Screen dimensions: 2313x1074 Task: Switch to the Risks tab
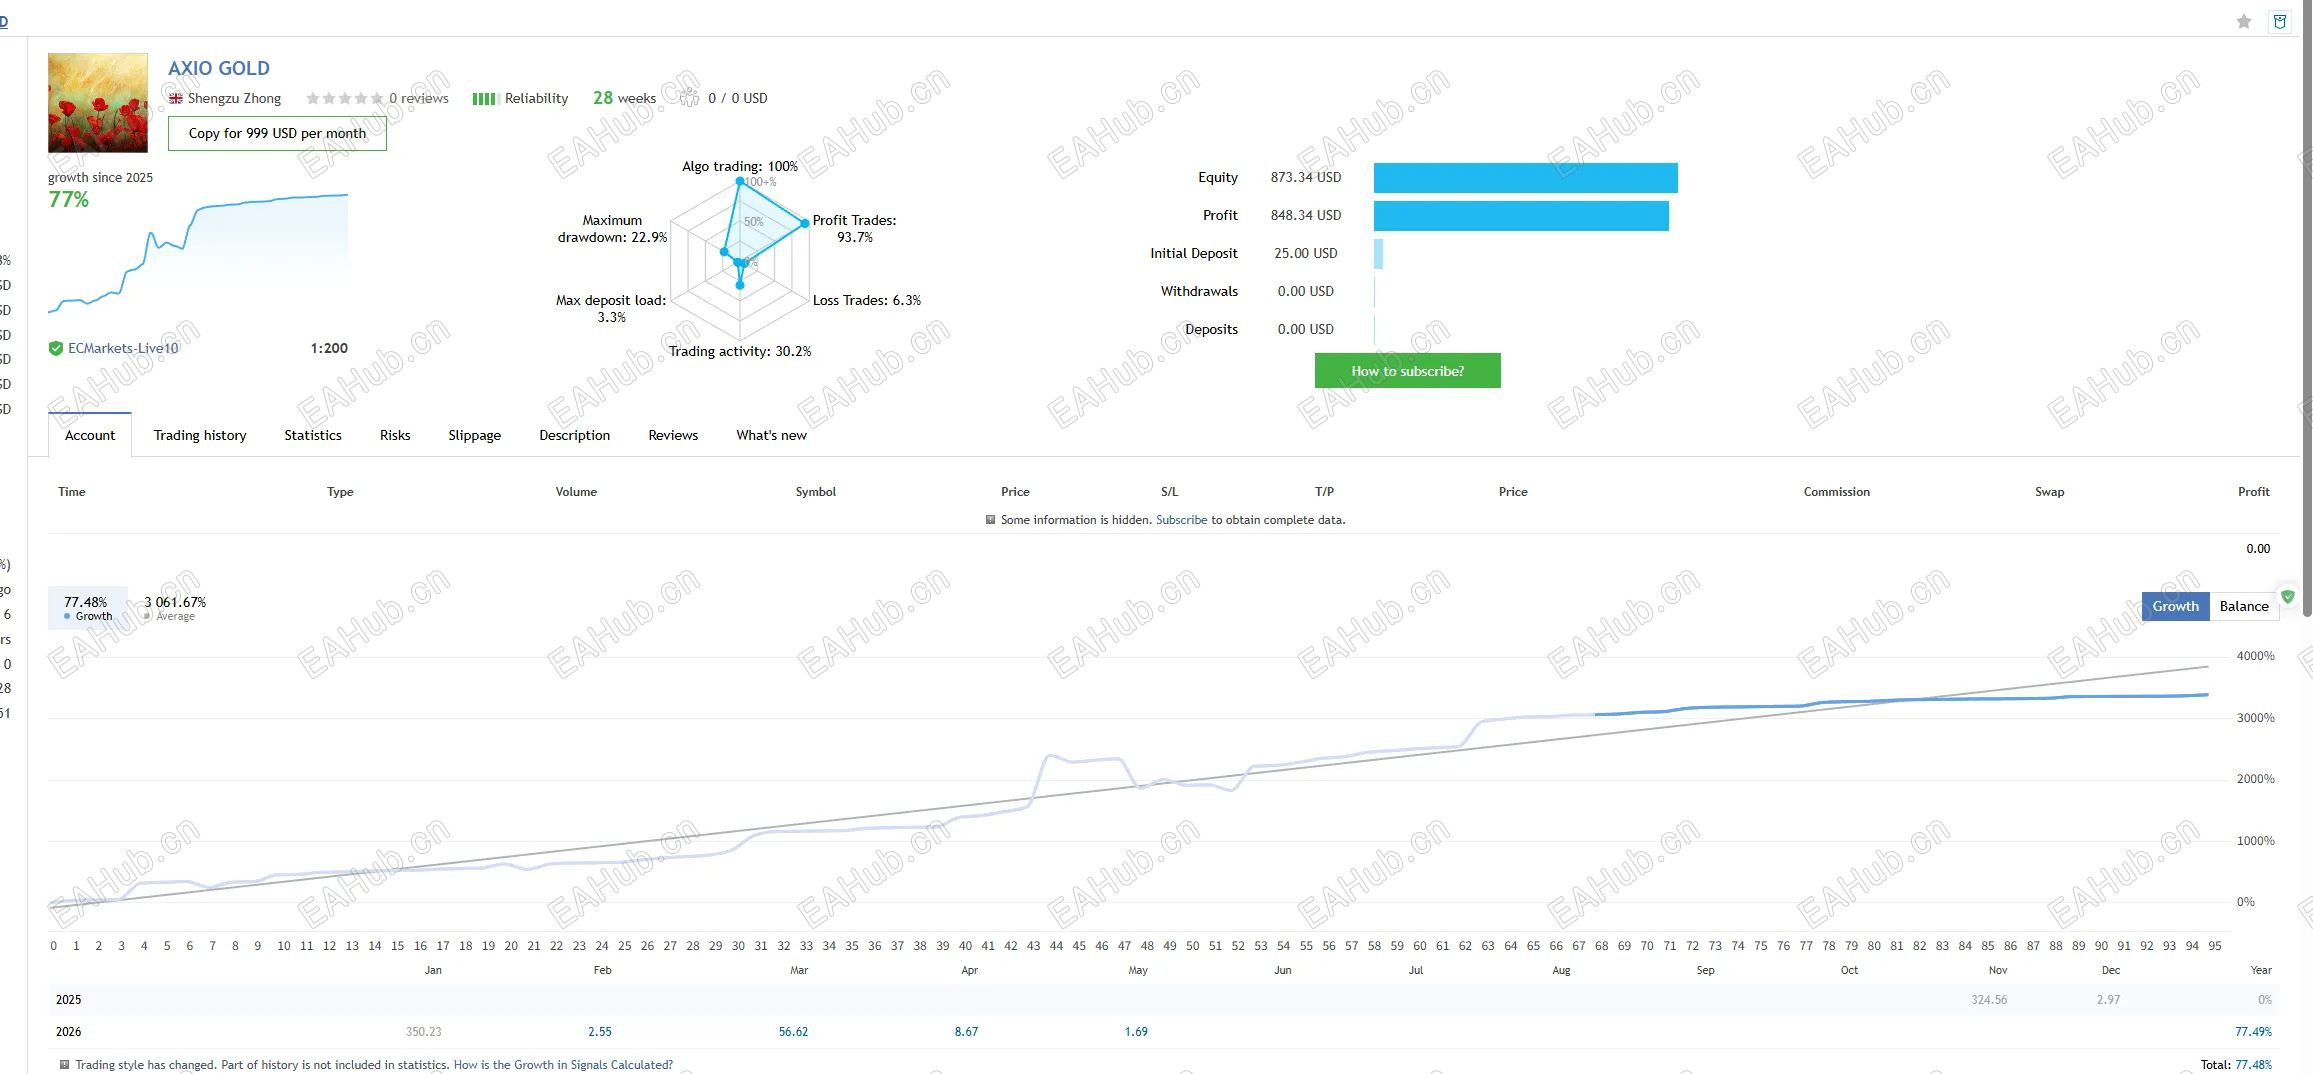point(395,435)
